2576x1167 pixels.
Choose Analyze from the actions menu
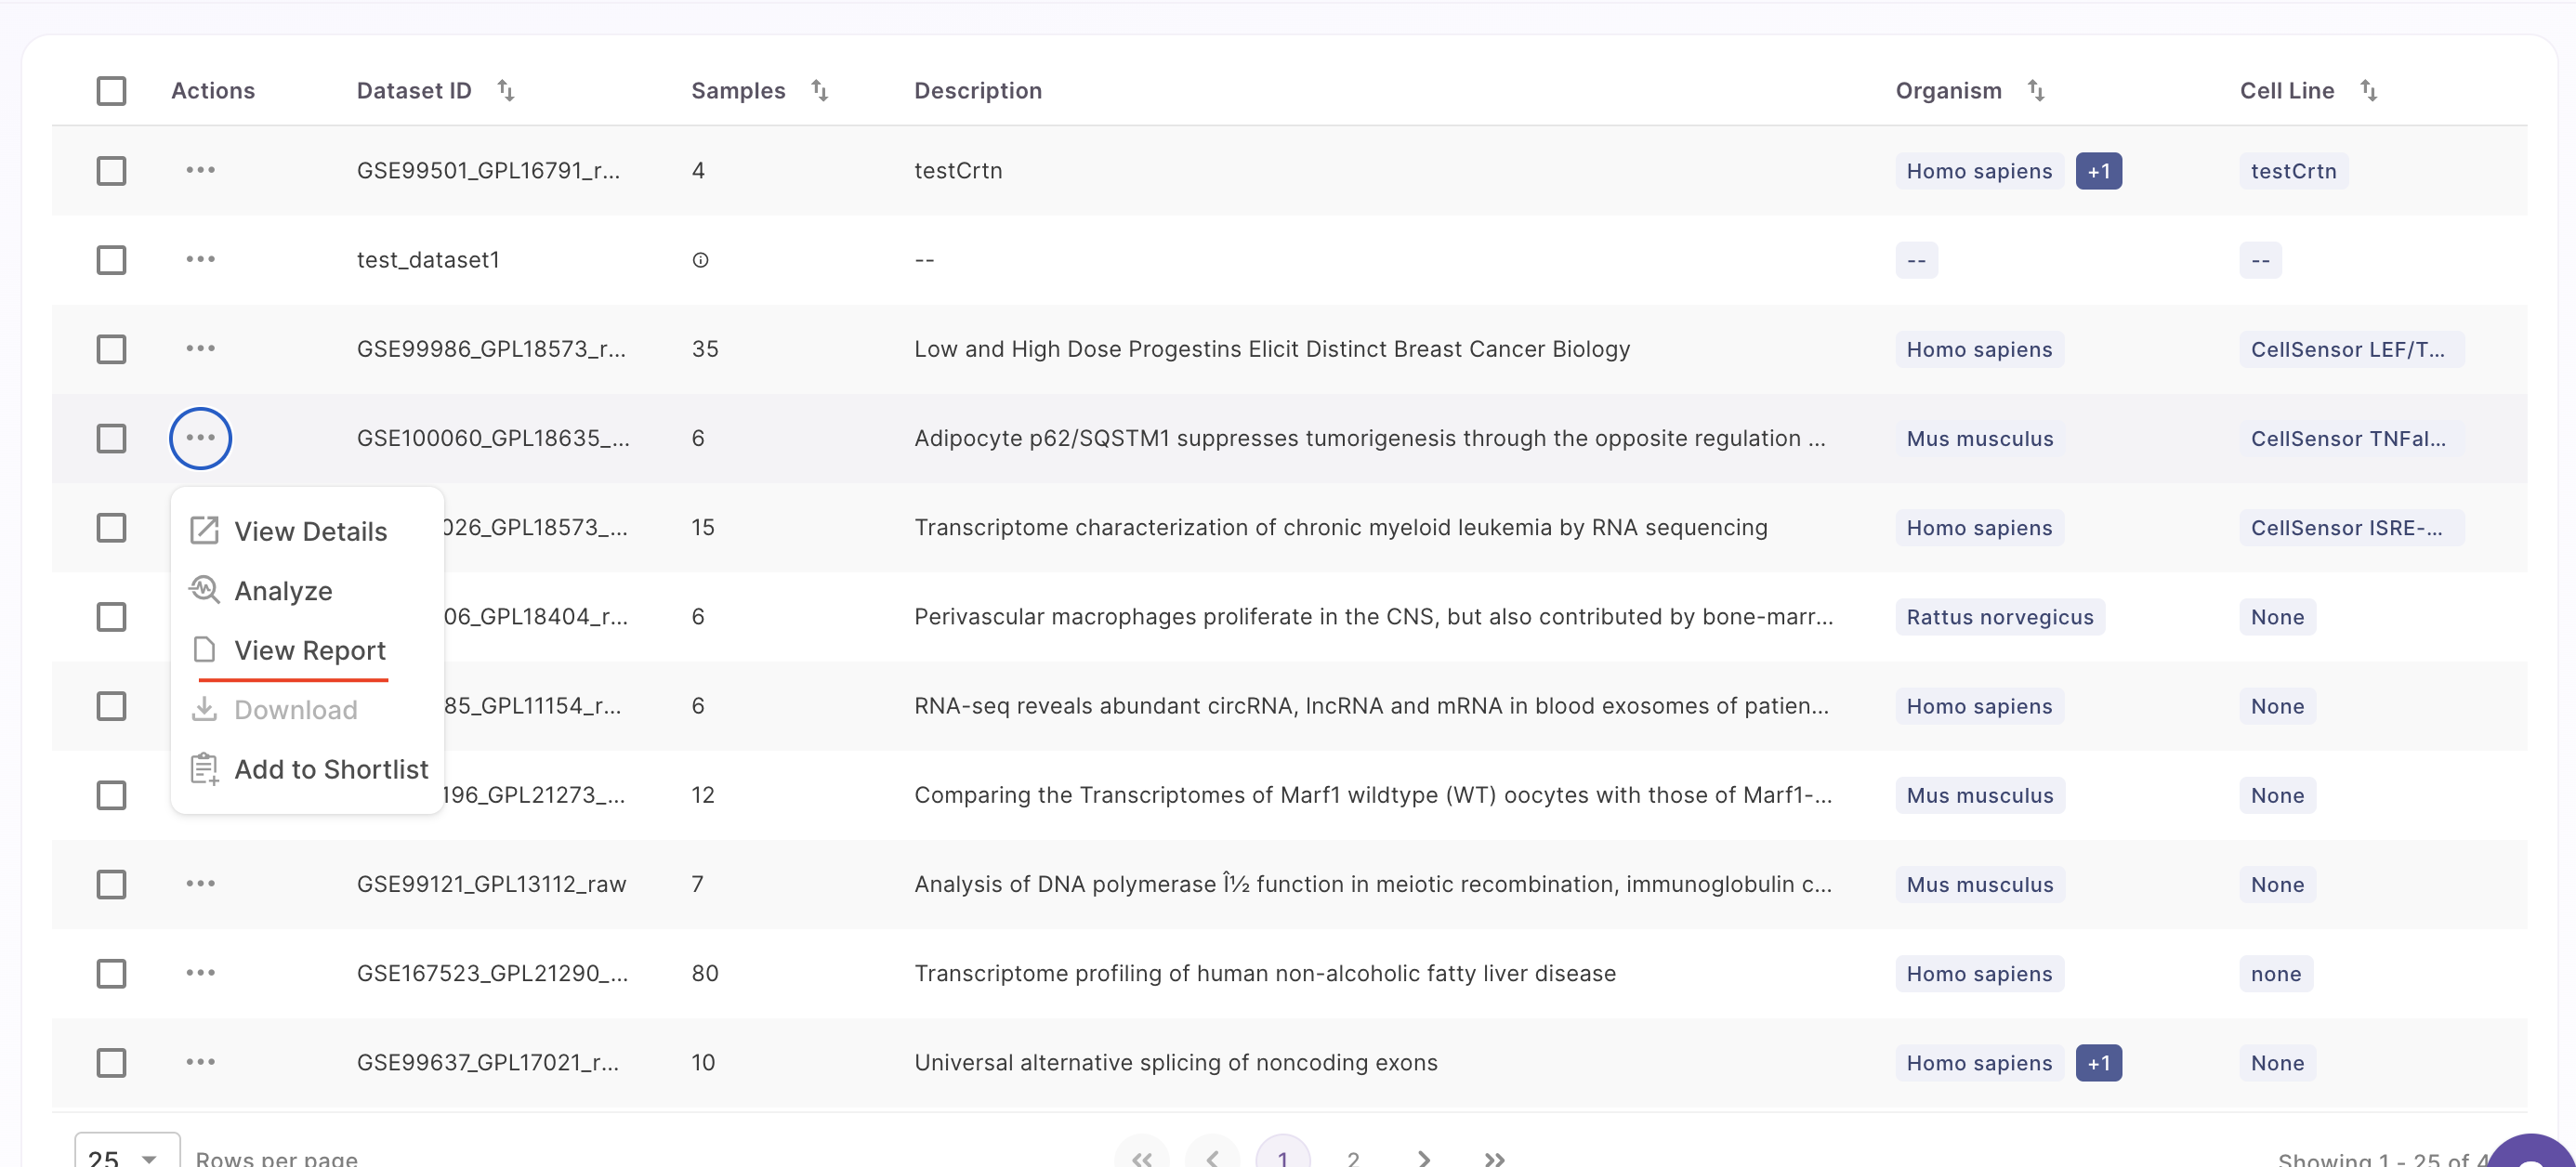pos(308,591)
